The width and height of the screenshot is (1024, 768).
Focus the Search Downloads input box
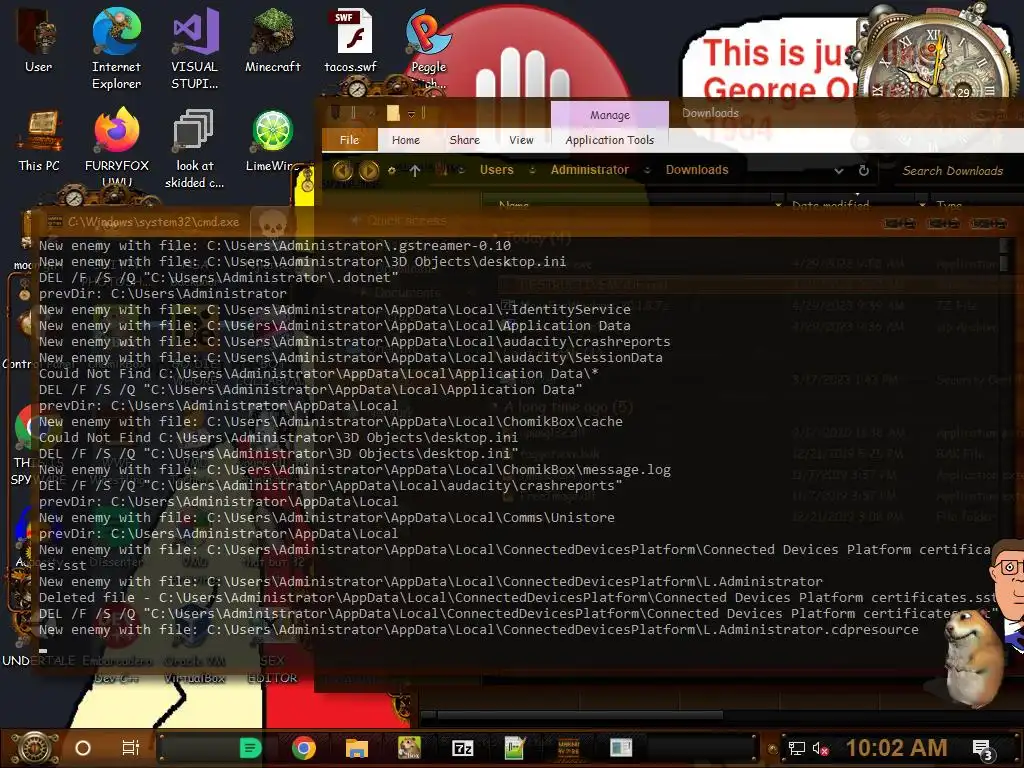click(x=952, y=170)
